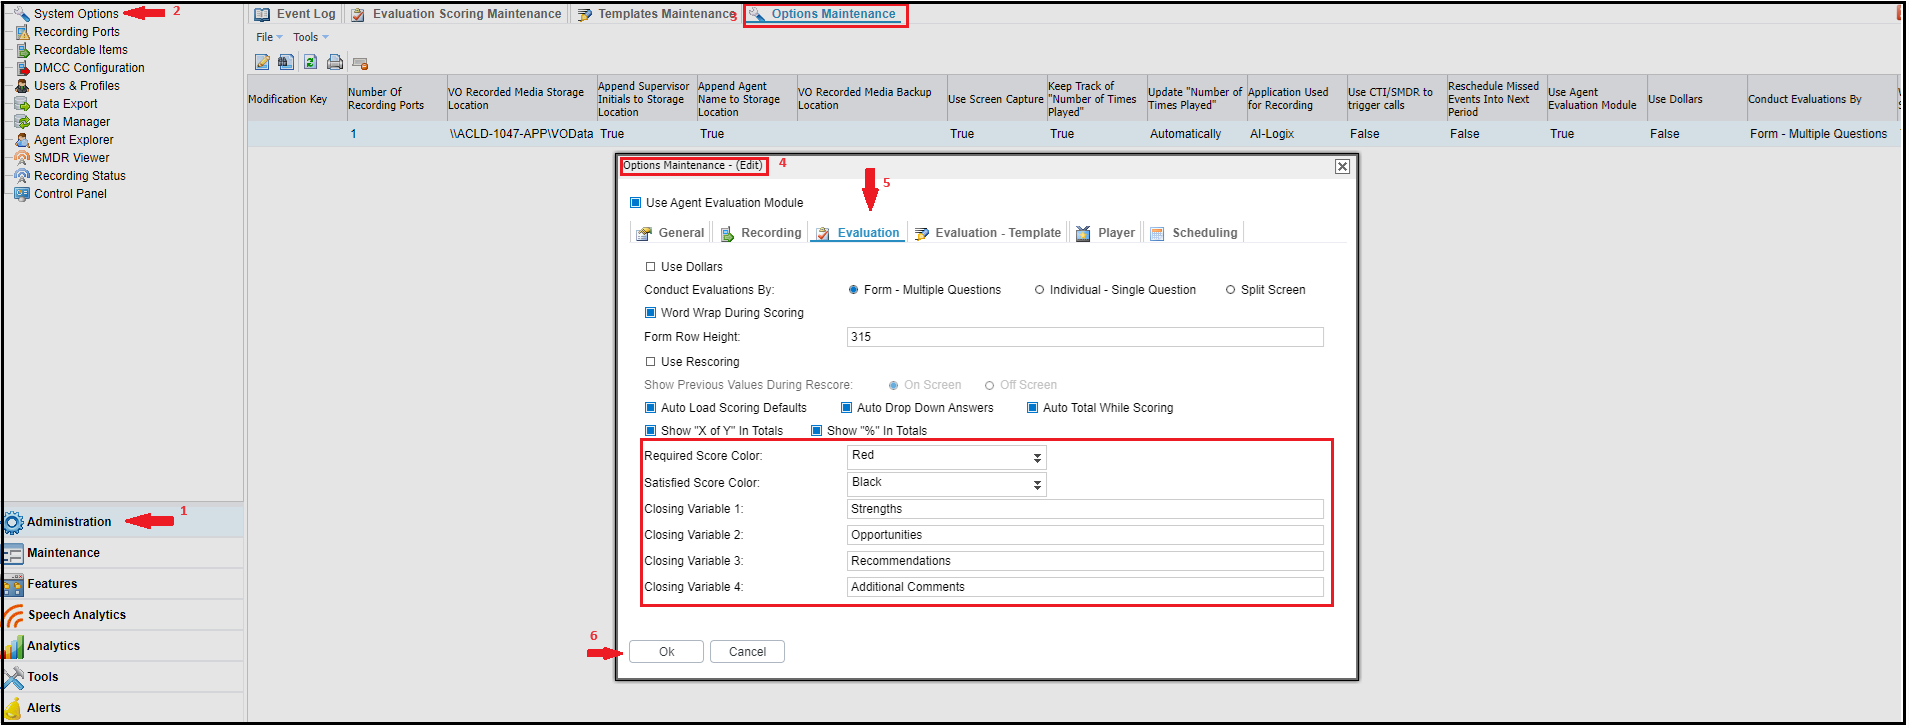
Task: Open the Tools menu dropdown in toolbar
Action: point(310,37)
